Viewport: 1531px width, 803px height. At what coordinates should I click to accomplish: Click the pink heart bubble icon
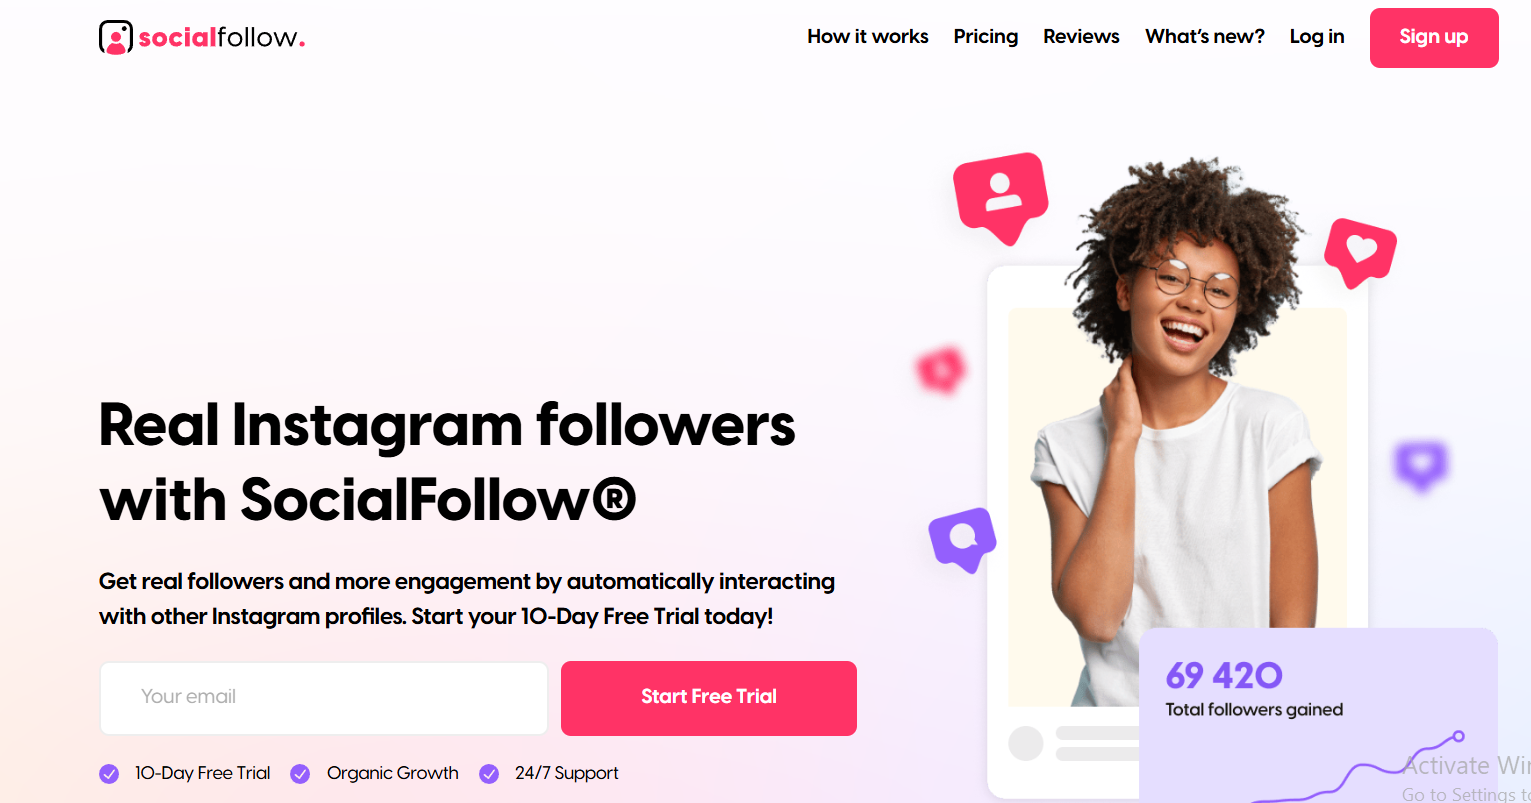tap(1360, 252)
